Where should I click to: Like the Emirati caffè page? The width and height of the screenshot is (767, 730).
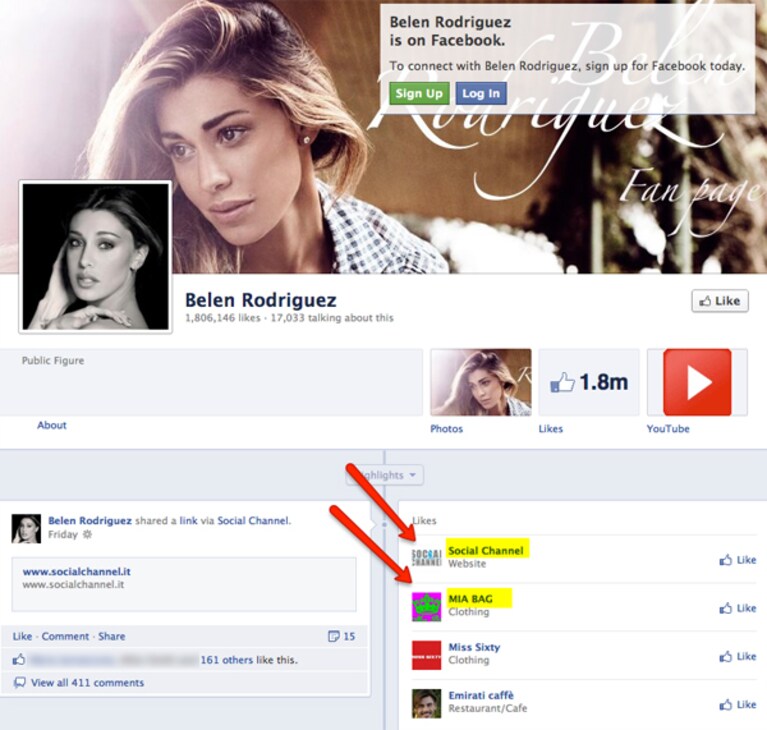(738, 705)
